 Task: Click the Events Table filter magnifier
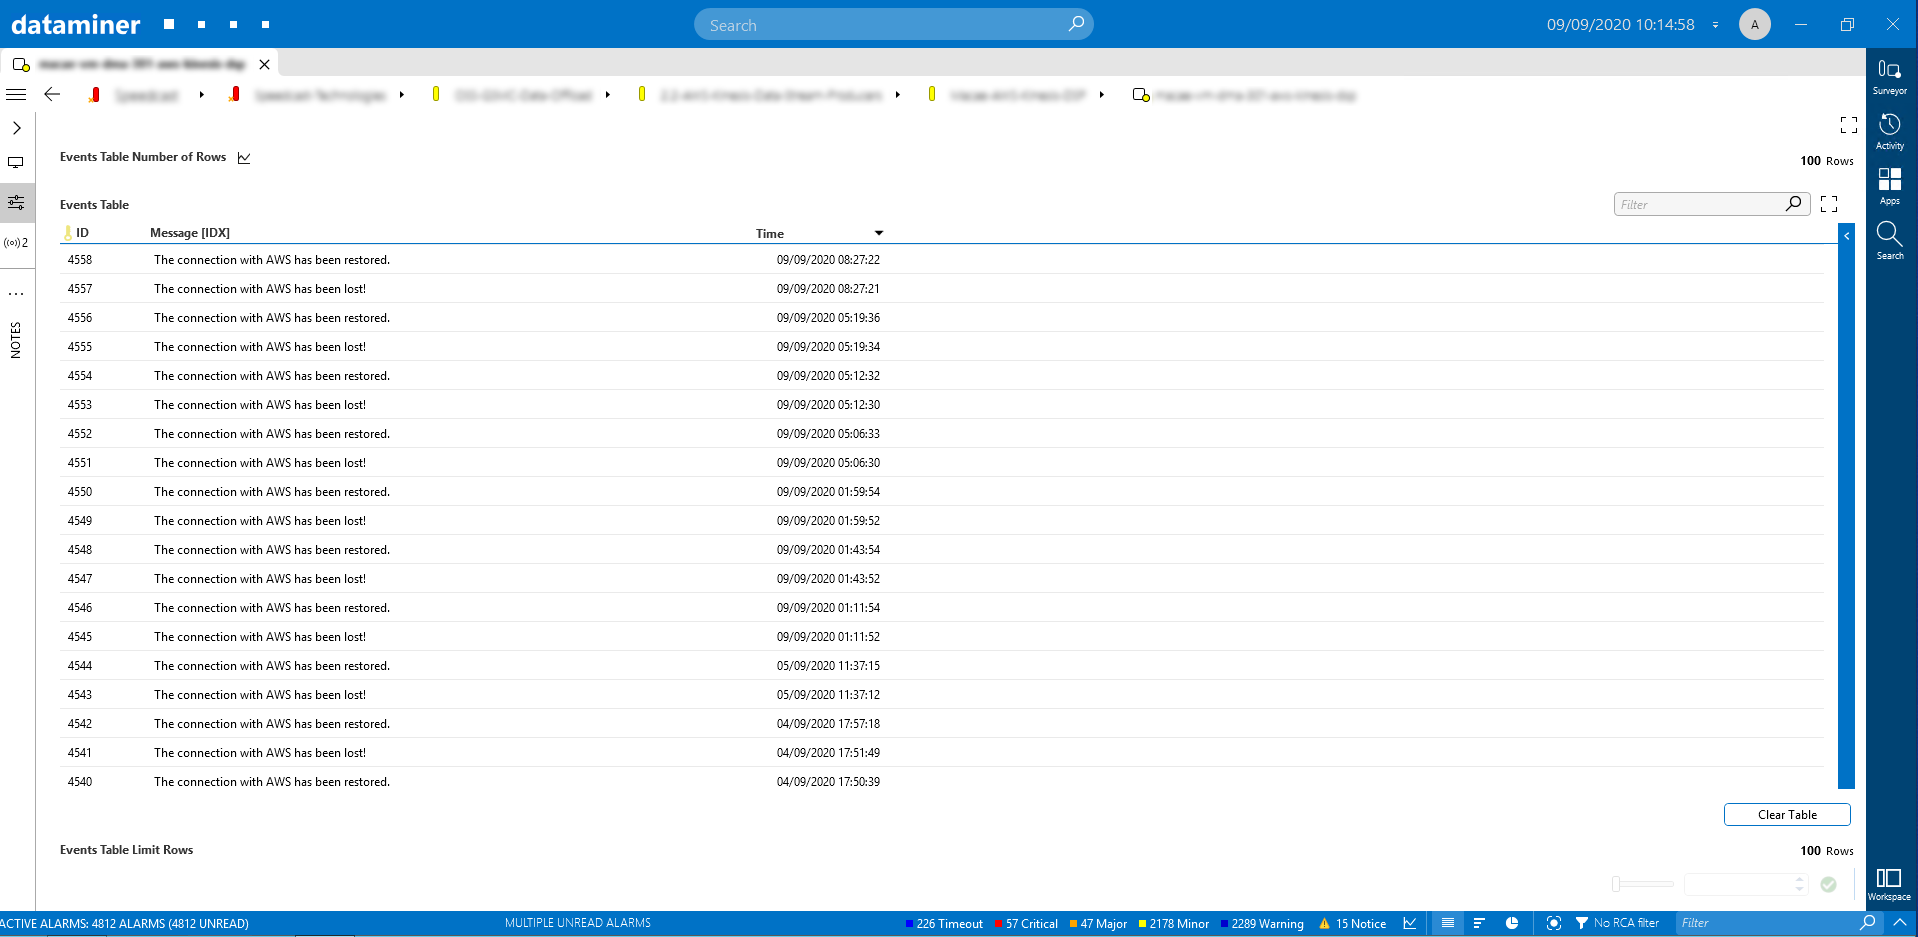click(x=1794, y=204)
